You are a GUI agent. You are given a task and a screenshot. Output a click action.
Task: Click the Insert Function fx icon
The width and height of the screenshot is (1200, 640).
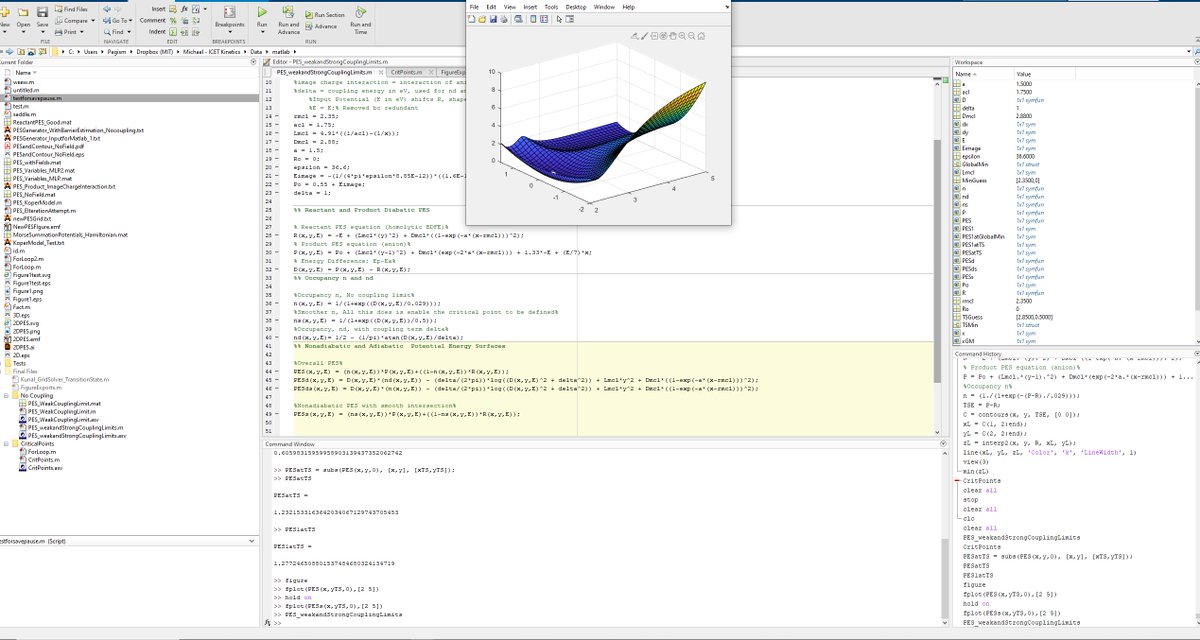pos(183,10)
